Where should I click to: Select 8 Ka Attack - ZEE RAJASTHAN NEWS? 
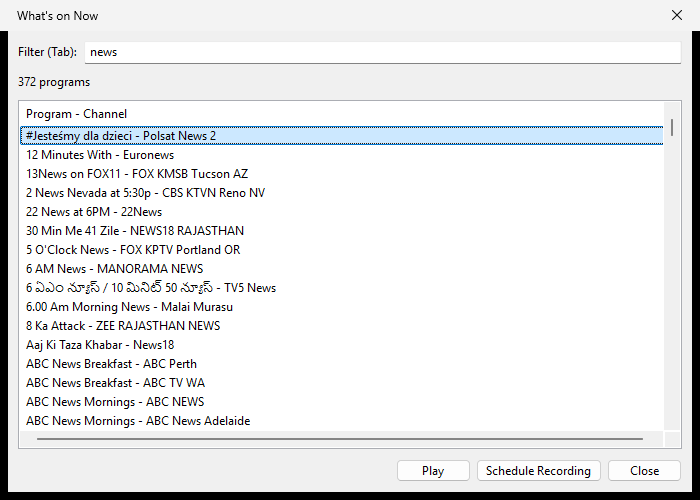(x=342, y=326)
